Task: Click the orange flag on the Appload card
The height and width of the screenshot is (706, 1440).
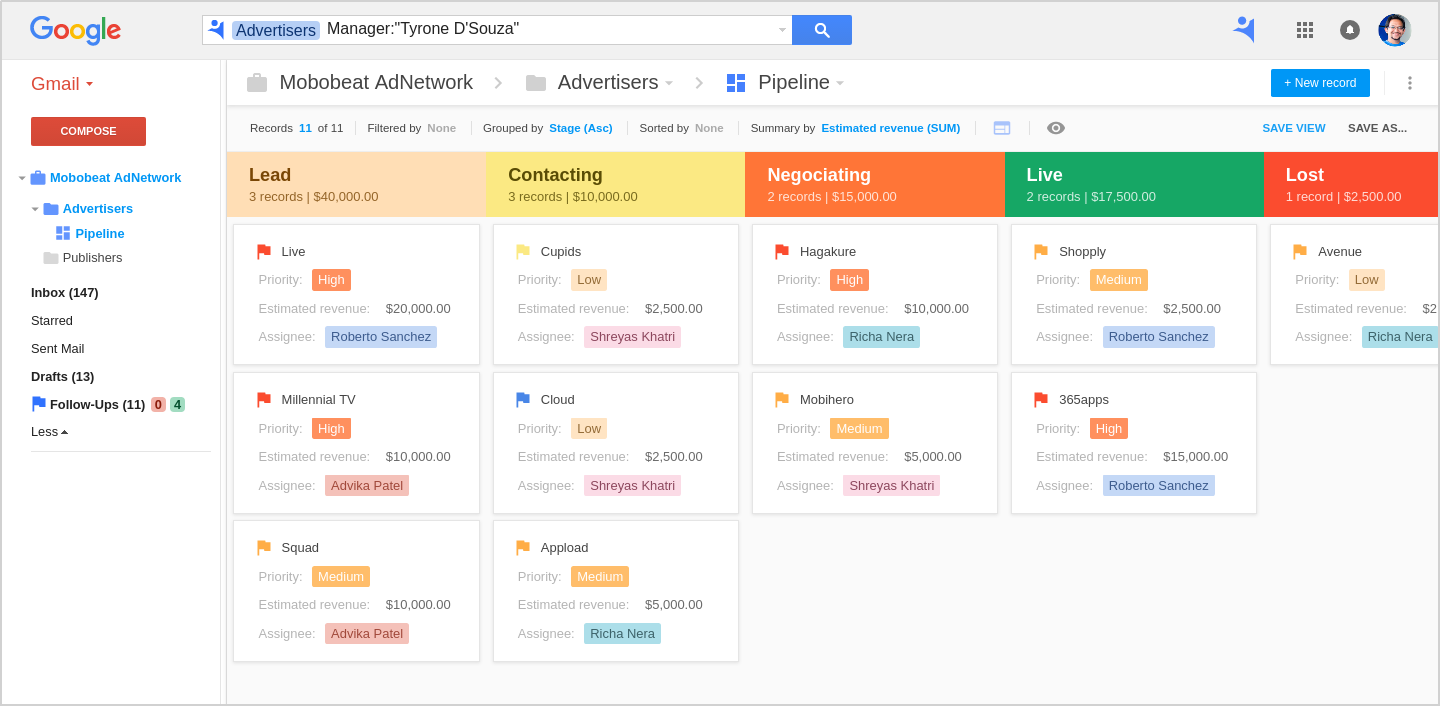Action: point(523,548)
